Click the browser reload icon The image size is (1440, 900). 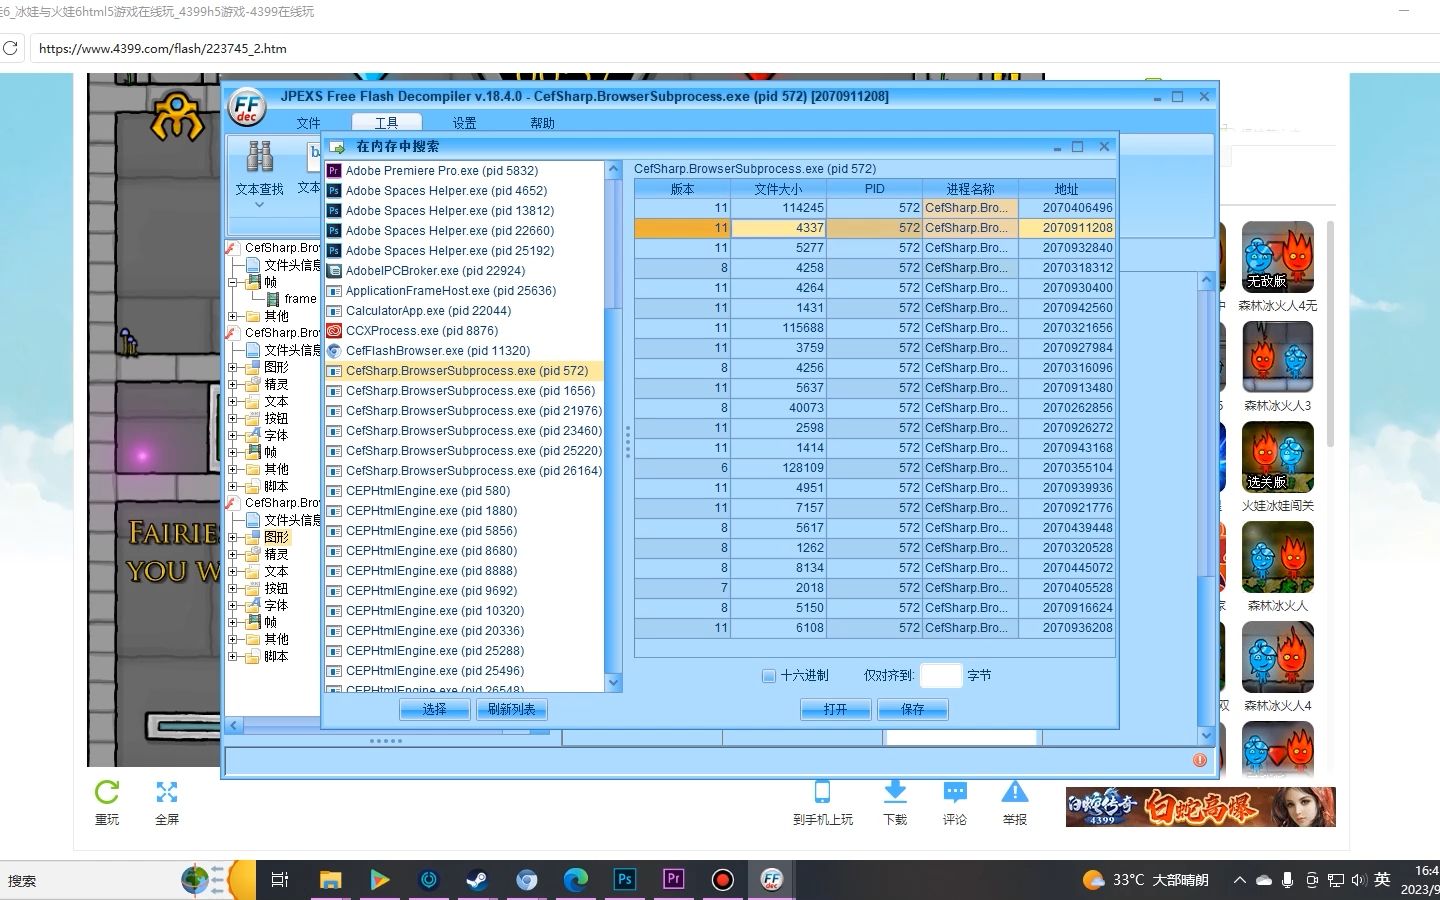pos(11,48)
